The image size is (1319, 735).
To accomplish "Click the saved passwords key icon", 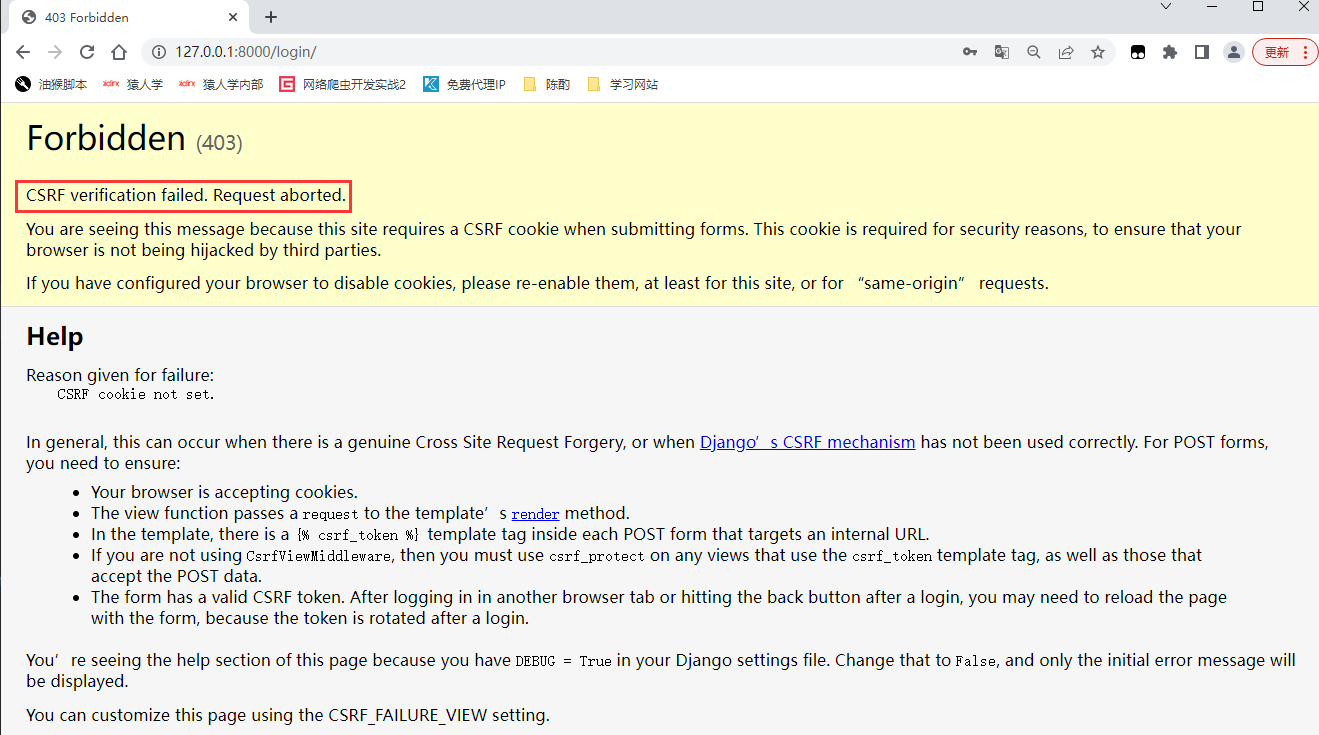I will pos(969,52).
